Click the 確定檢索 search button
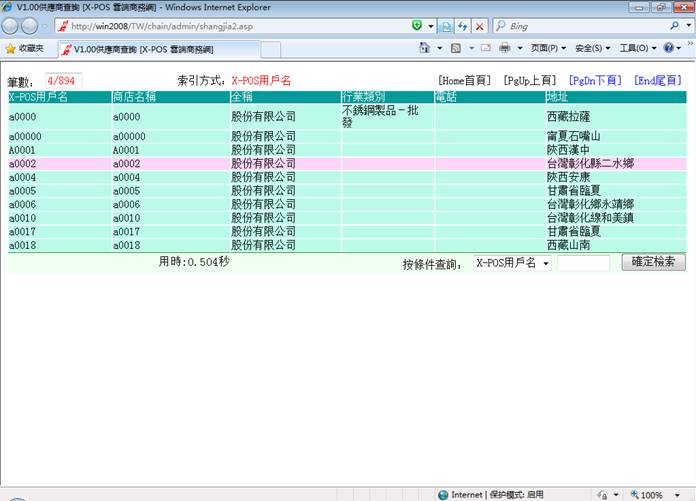The height and width of the screenshot is (501, 696). tap(654, 262)
